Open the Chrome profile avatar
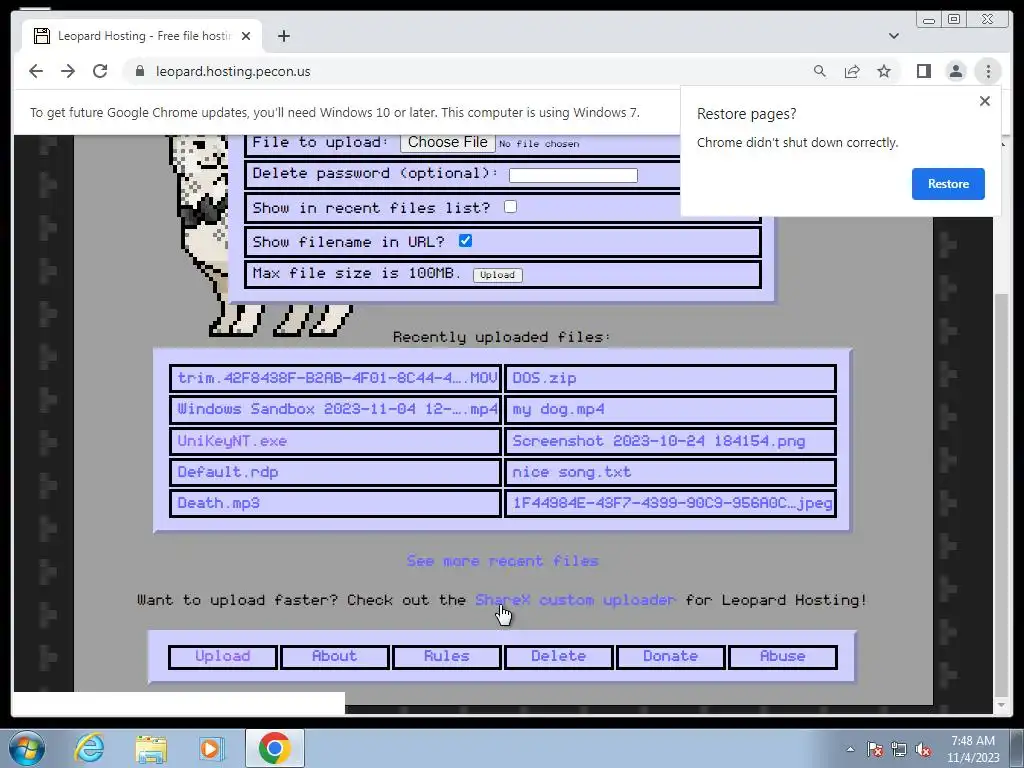Screen dimensions: 1024x768 point(955,71)
